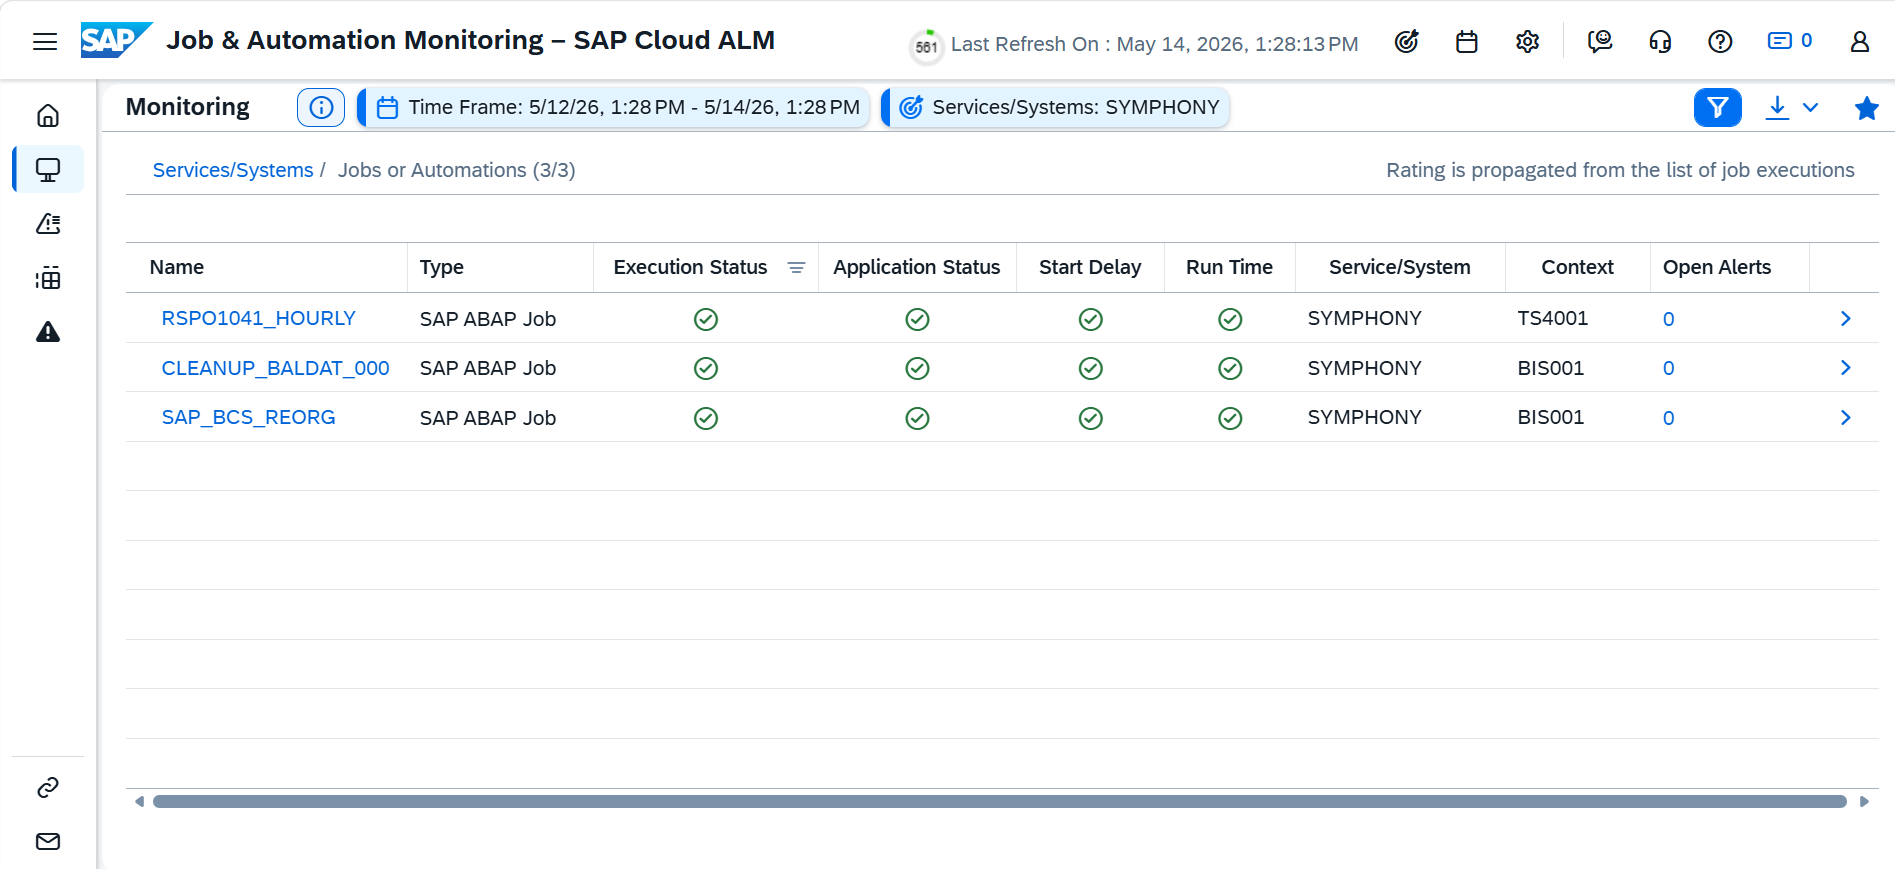Click the favorite star icon
The image size is (1895, 869).
click(x=1866, y=108)
